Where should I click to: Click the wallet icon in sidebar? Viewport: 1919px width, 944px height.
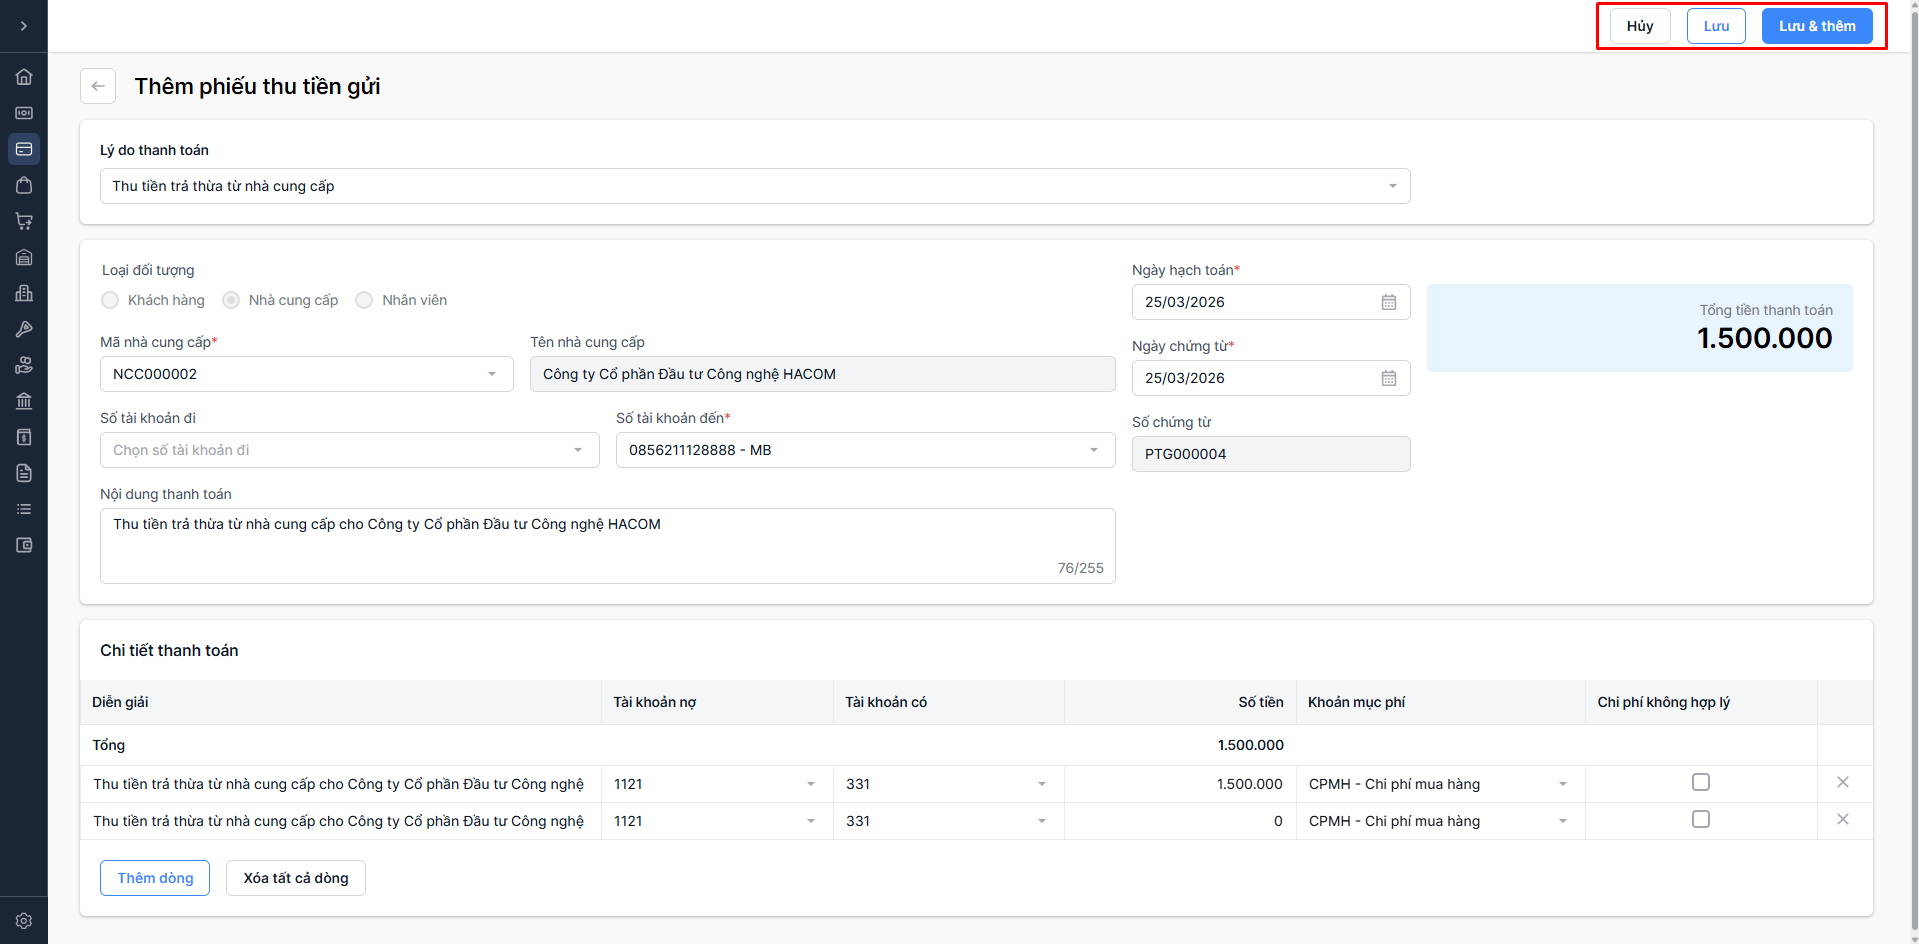click(24, 545)
